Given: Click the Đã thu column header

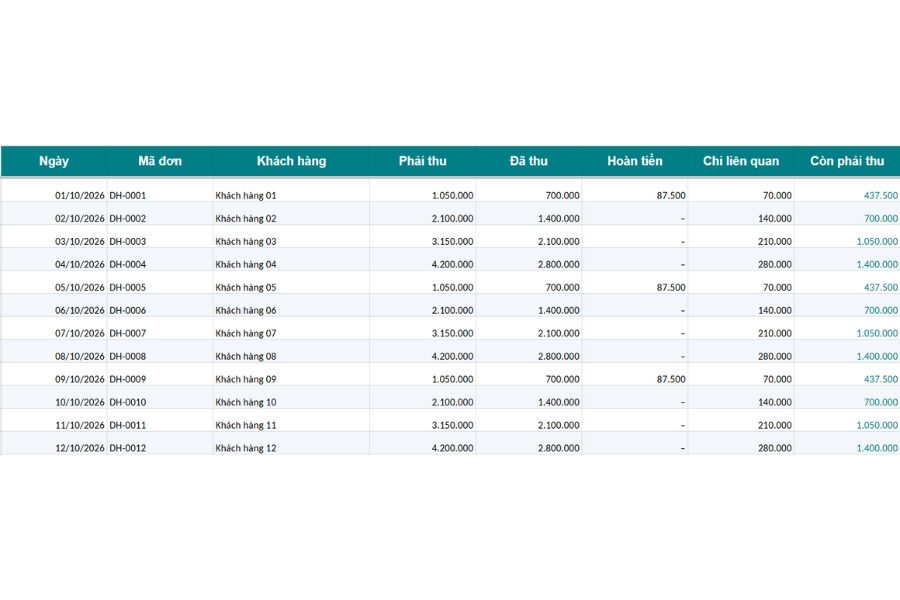Looking at the screenshot, I should tap(529, 161).
